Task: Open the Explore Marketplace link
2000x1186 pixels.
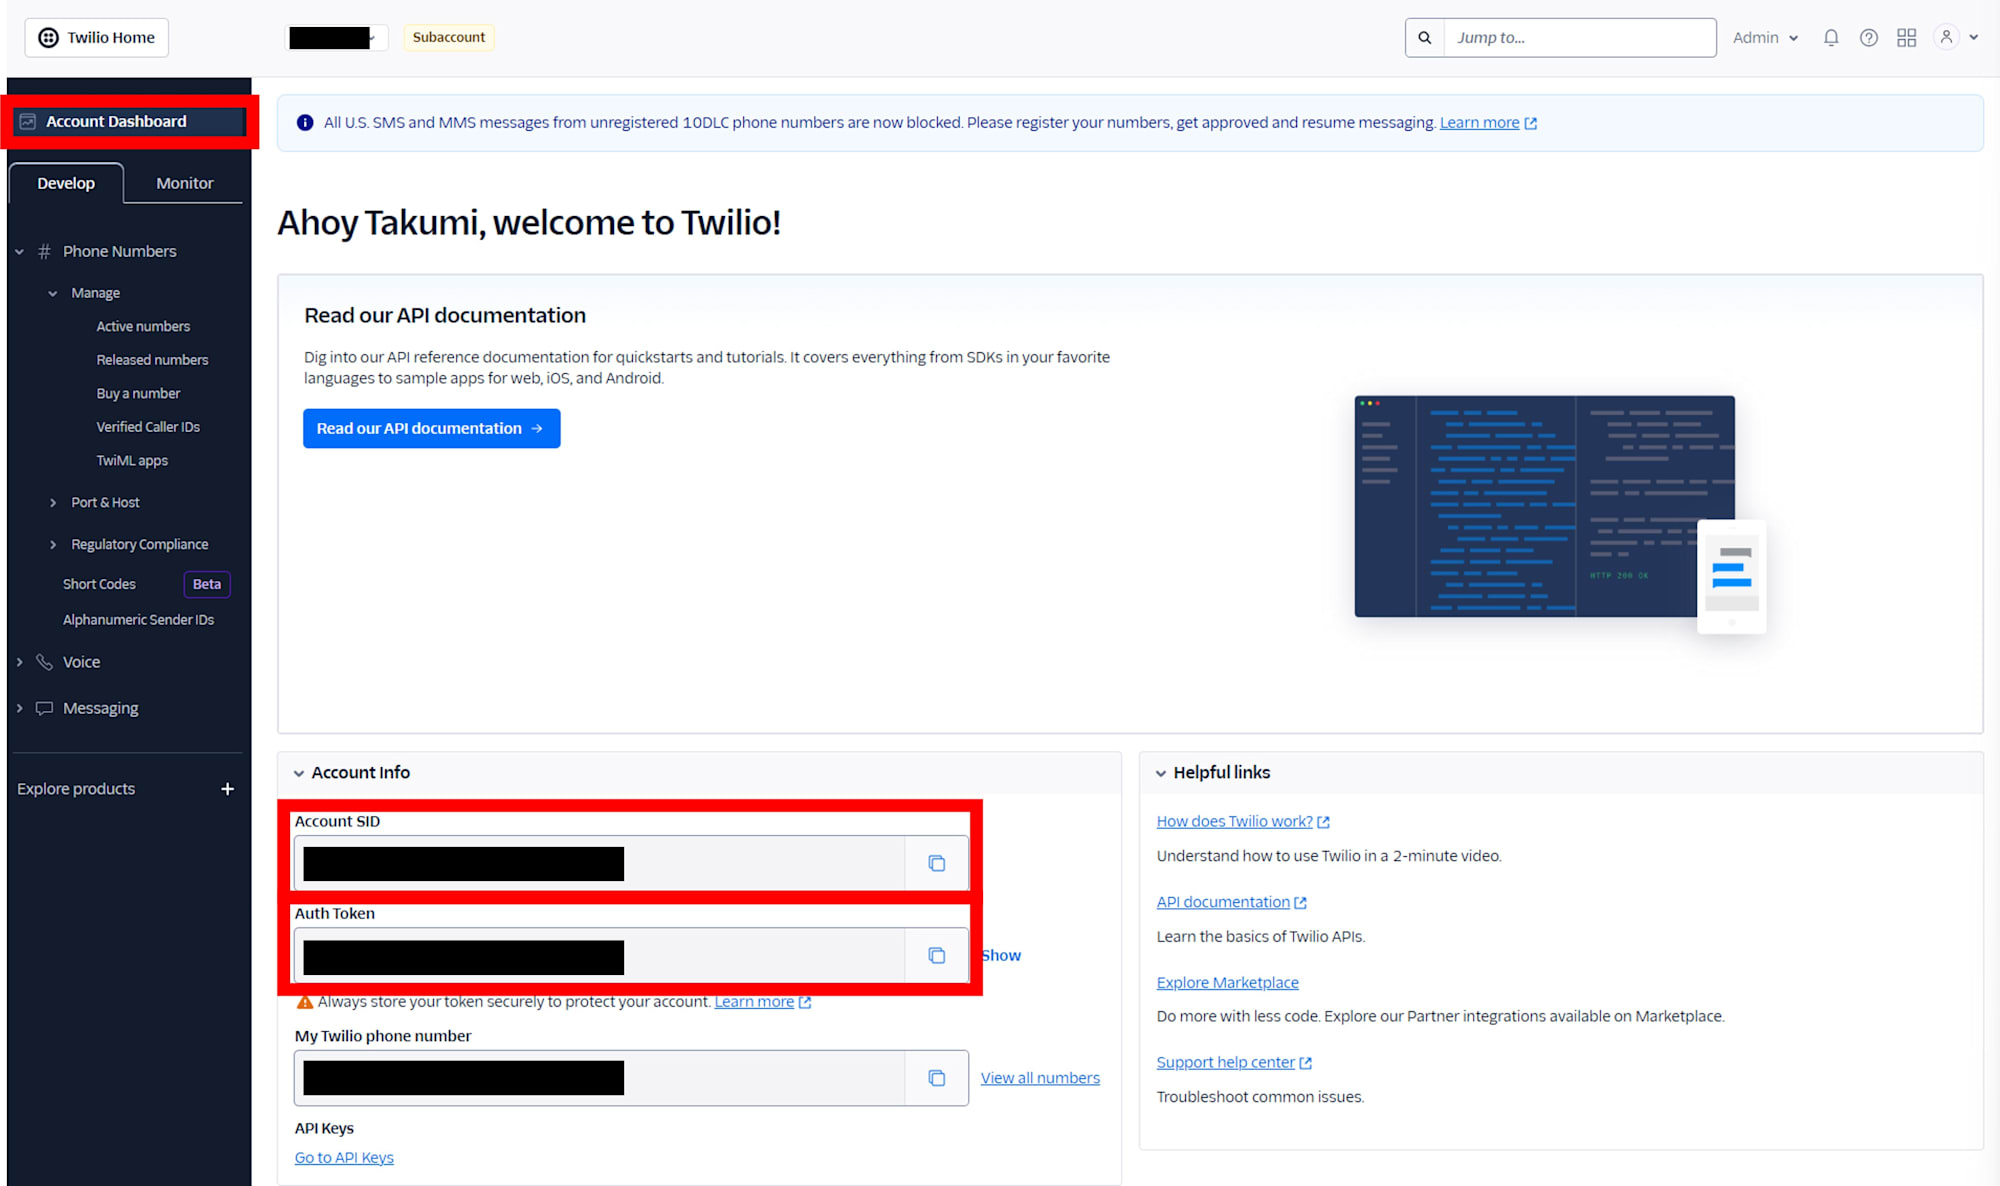Action: point(1227,982)
